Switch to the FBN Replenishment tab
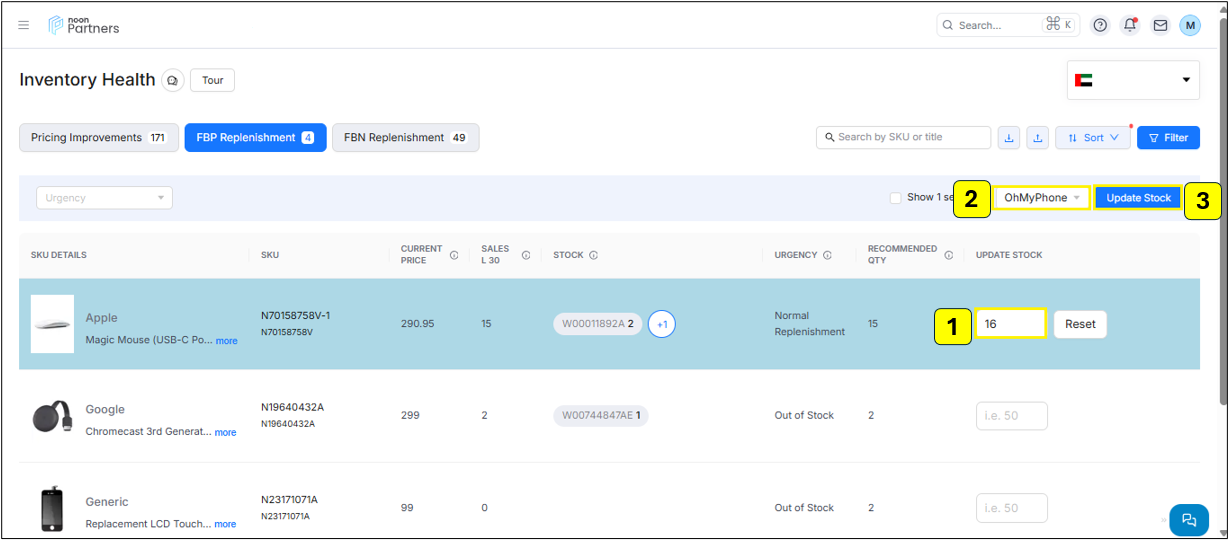1229x542 pixels. click(405, 138)
